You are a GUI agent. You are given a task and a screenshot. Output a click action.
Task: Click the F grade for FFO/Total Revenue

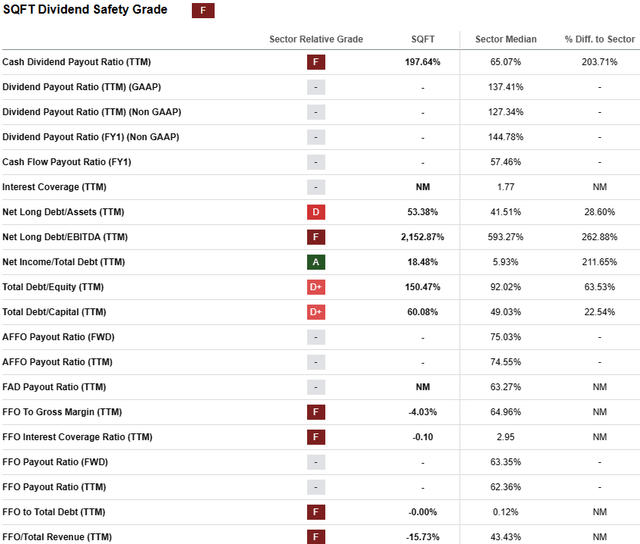tap(316, 537)
